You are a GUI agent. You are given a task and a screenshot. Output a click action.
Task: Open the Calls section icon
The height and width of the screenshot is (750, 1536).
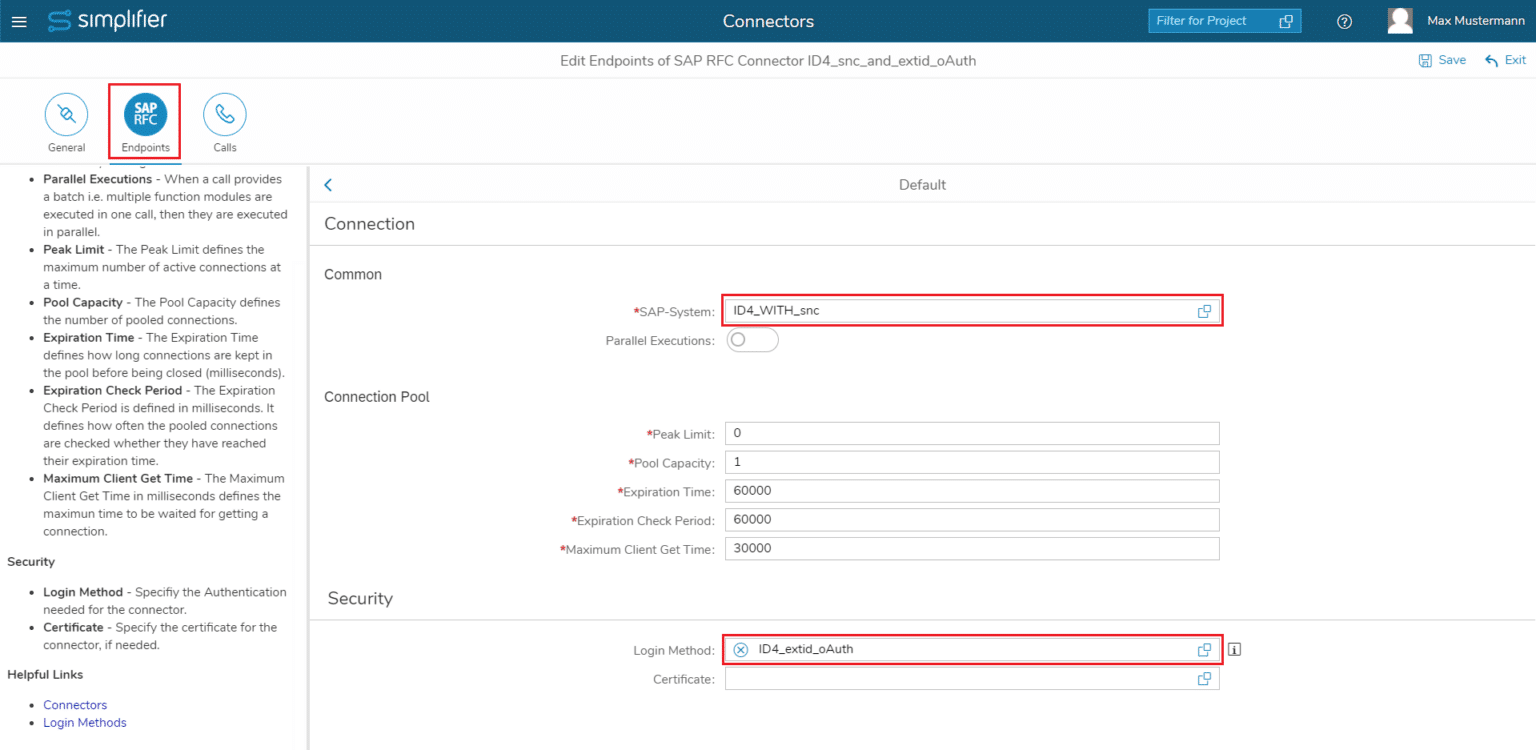pos(224,113)
